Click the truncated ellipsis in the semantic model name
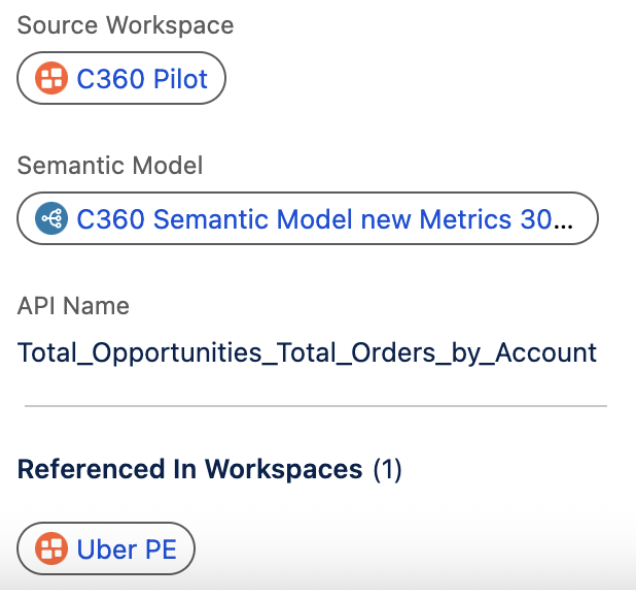 coord(564,220)
